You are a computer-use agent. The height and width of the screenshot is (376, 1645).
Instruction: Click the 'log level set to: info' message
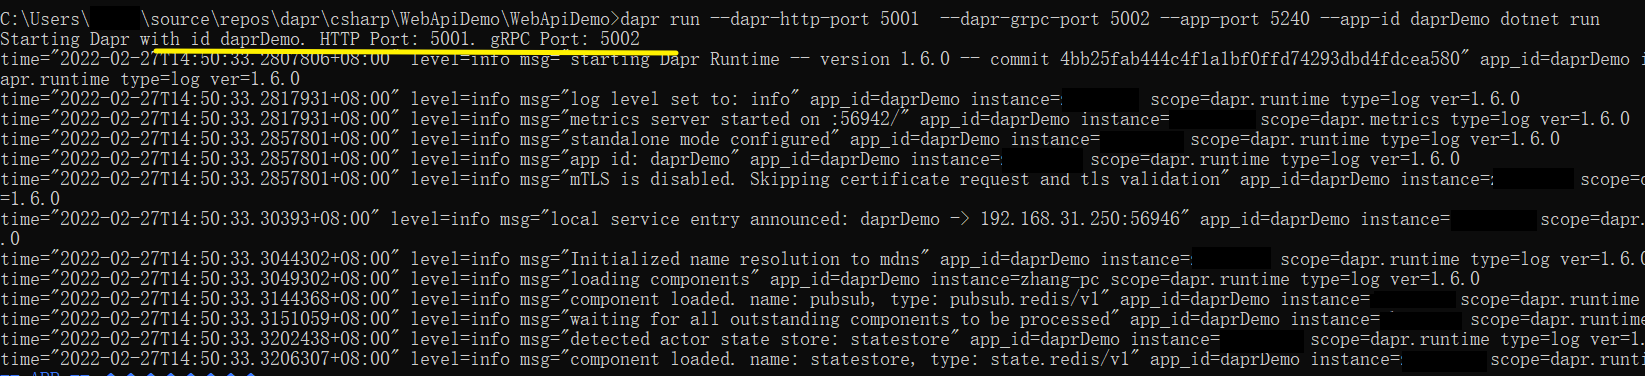[x=680, y=99]
